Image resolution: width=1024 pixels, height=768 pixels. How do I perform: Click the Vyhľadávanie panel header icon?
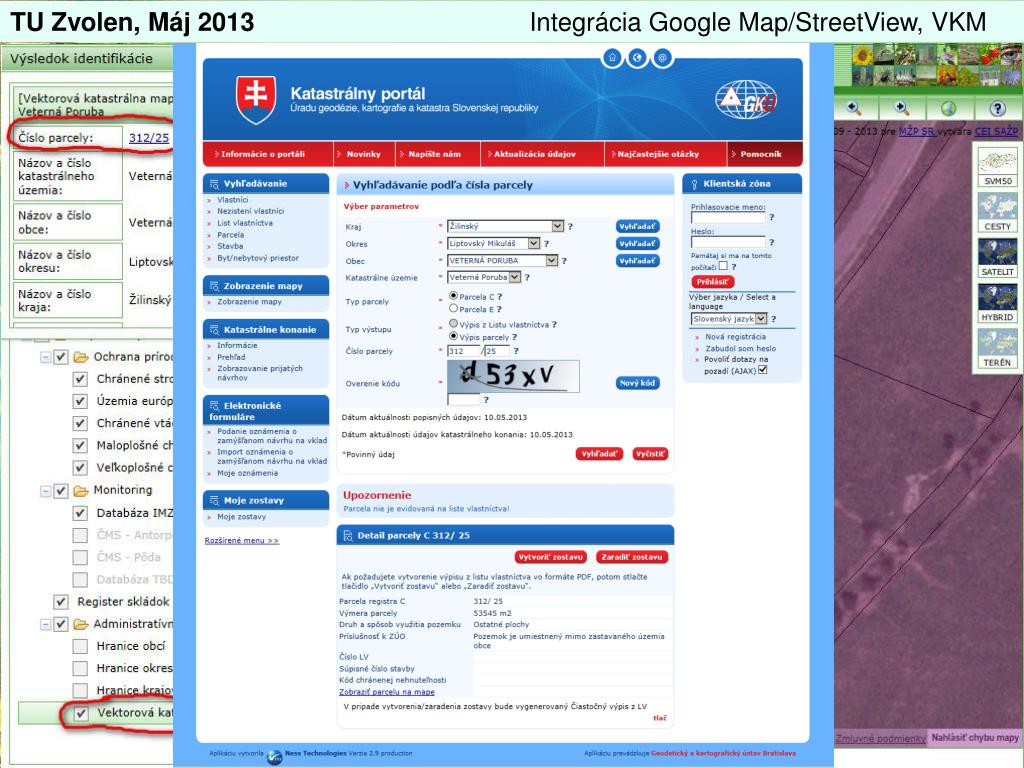tap(214, 184)
